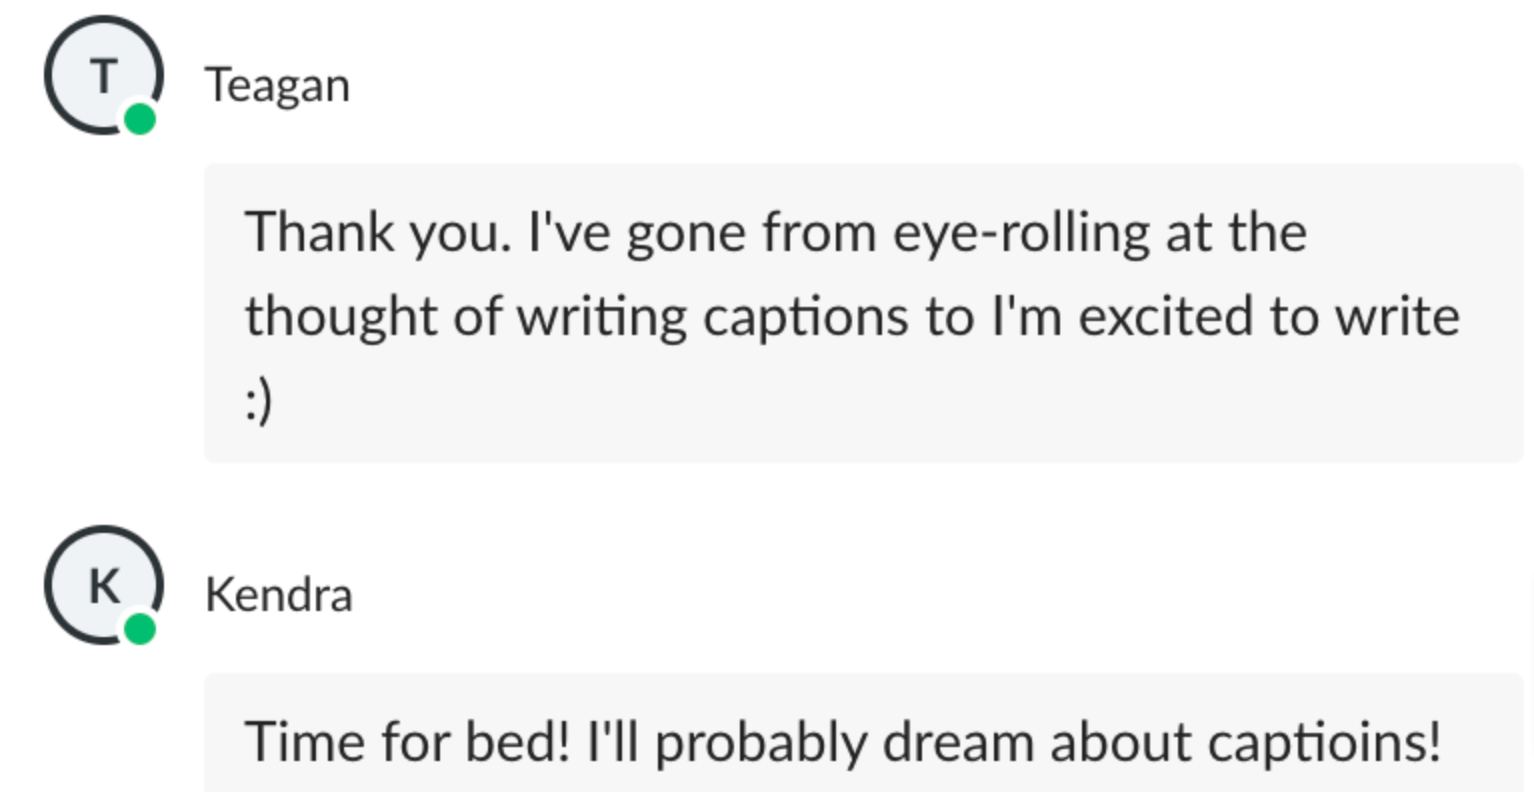Click the letter T inside Teagan's avatar
1534x792 pixels.
click(104, 76)
